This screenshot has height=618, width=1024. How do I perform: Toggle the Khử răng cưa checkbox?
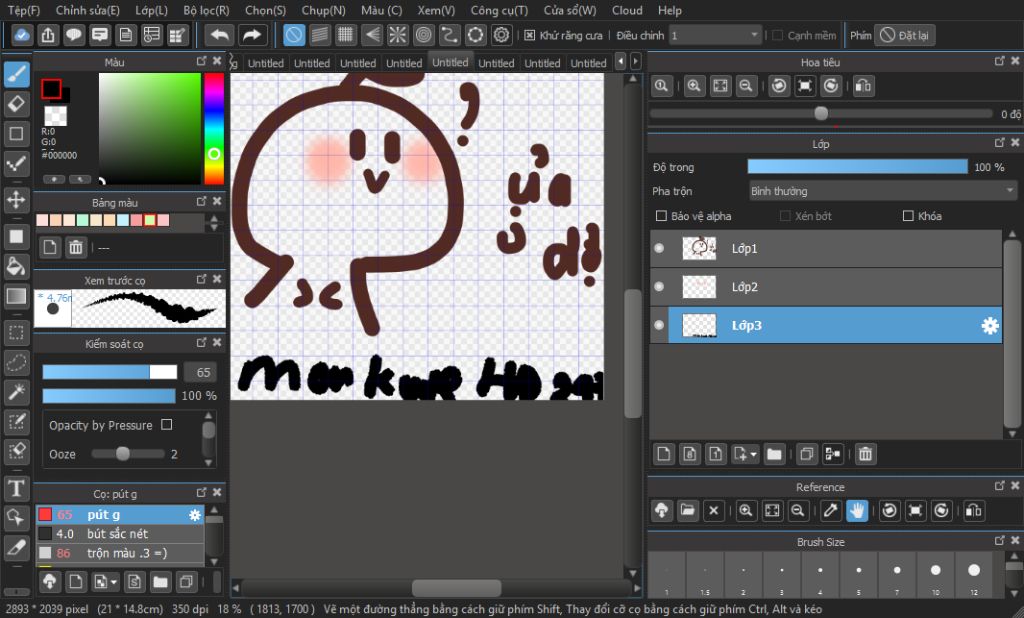click(x=530, y=35)
